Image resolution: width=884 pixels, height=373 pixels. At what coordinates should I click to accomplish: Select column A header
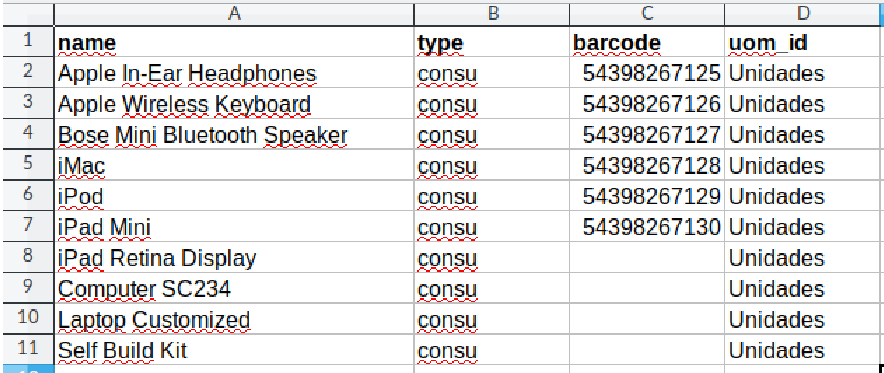[x=234, y=14]
